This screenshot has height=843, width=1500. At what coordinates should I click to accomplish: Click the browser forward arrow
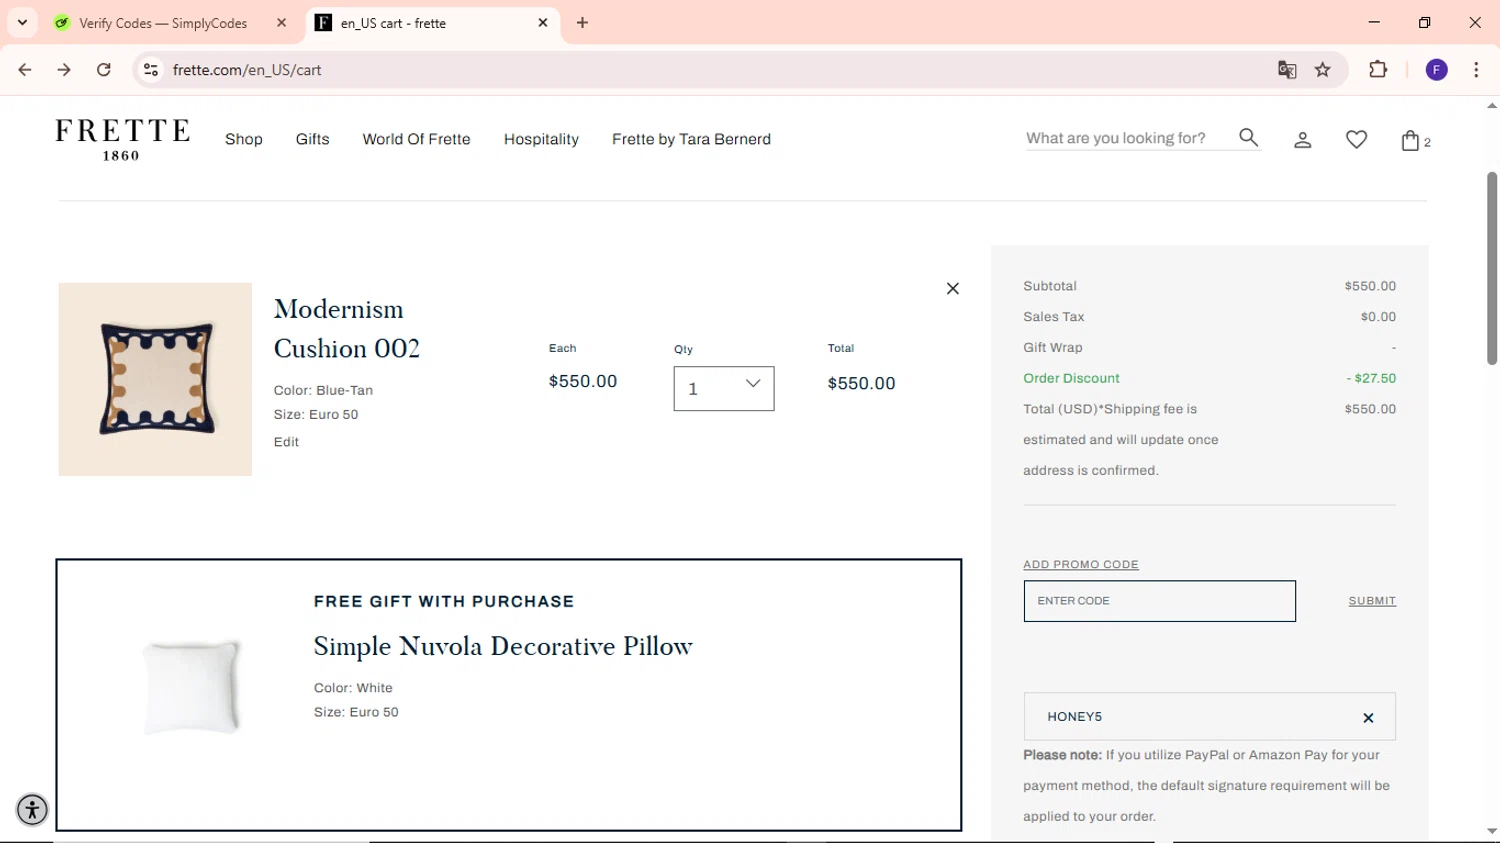(x=64, y=70)
